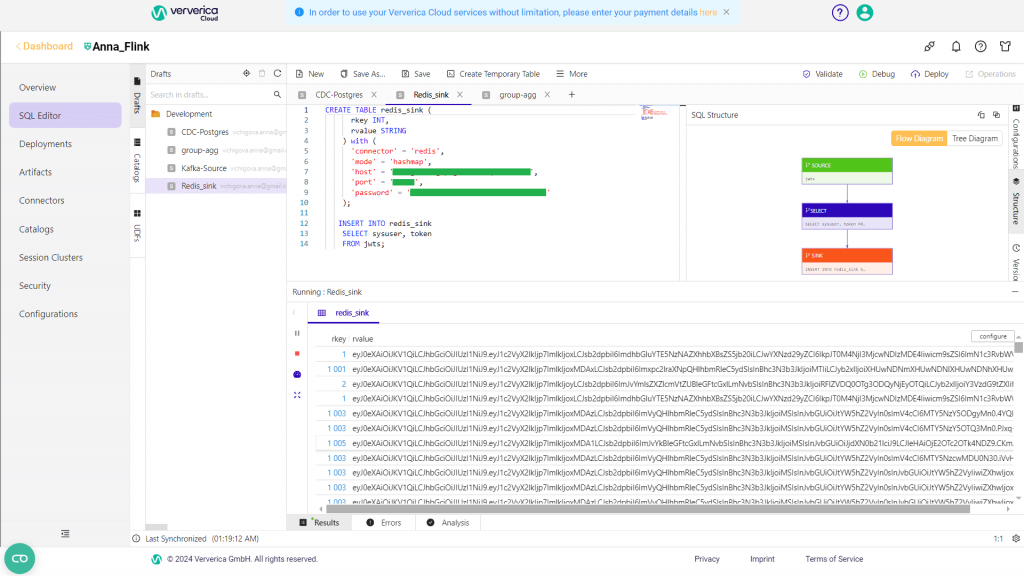Click the search magnifier icon in drafts
Image resolution: width=1024 pixels, height=582 pixels.
pyautogui.click(x=277, y=95)
